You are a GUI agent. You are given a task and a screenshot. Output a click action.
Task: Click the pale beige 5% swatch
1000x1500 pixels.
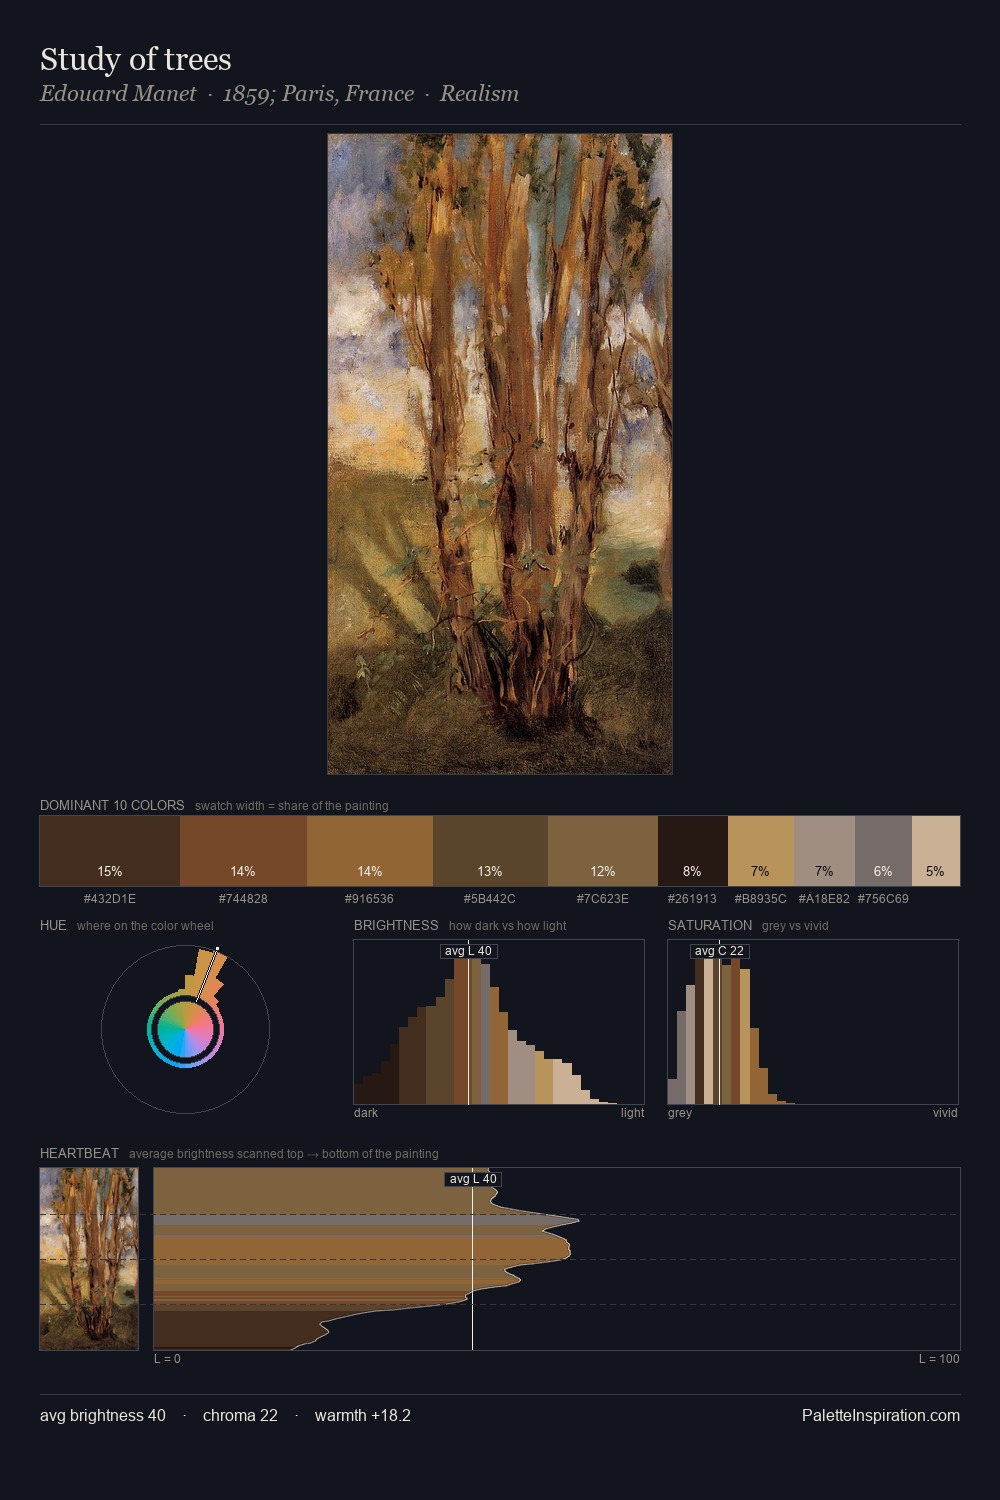(x=936, y=851)
